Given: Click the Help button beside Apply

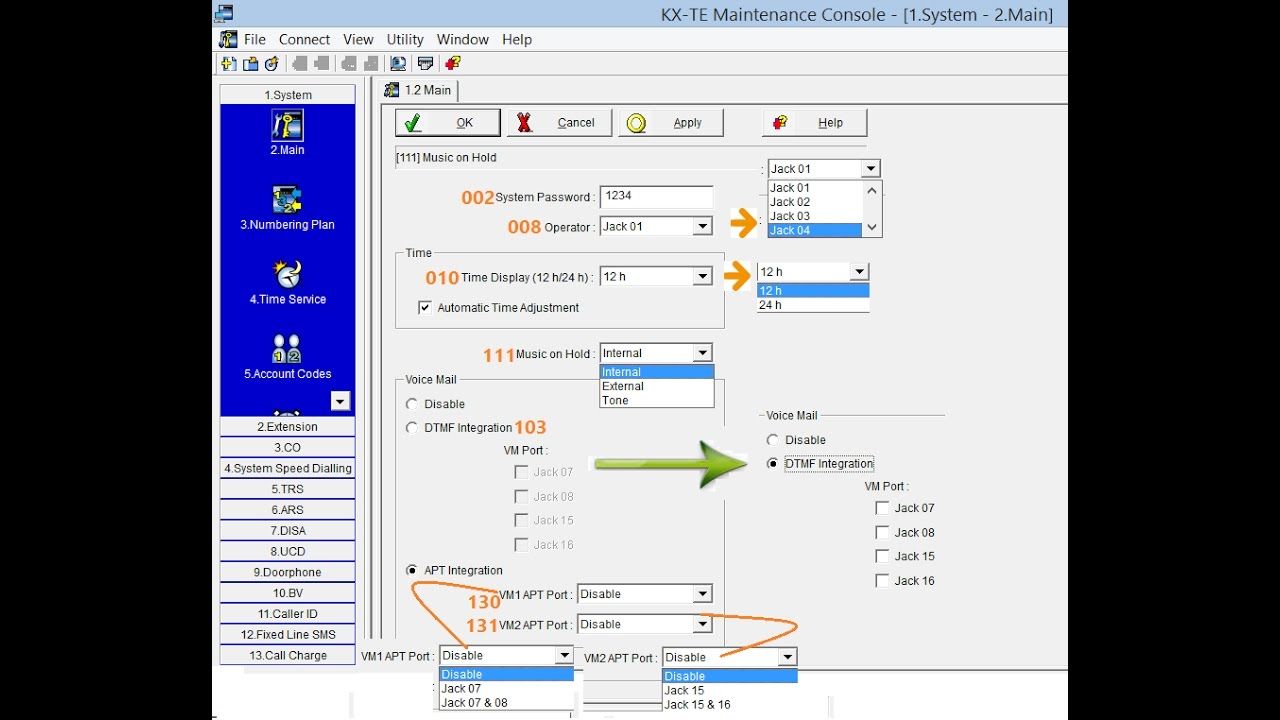Looking at the screenshot, I should point(814,123).
